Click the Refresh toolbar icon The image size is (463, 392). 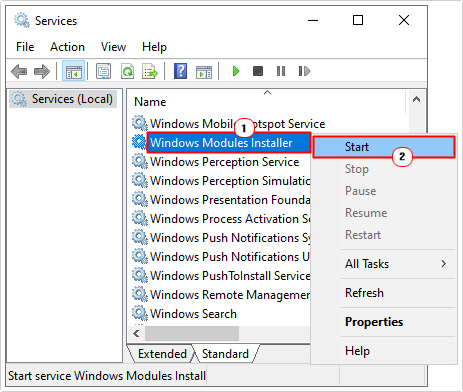coord(127,71)
